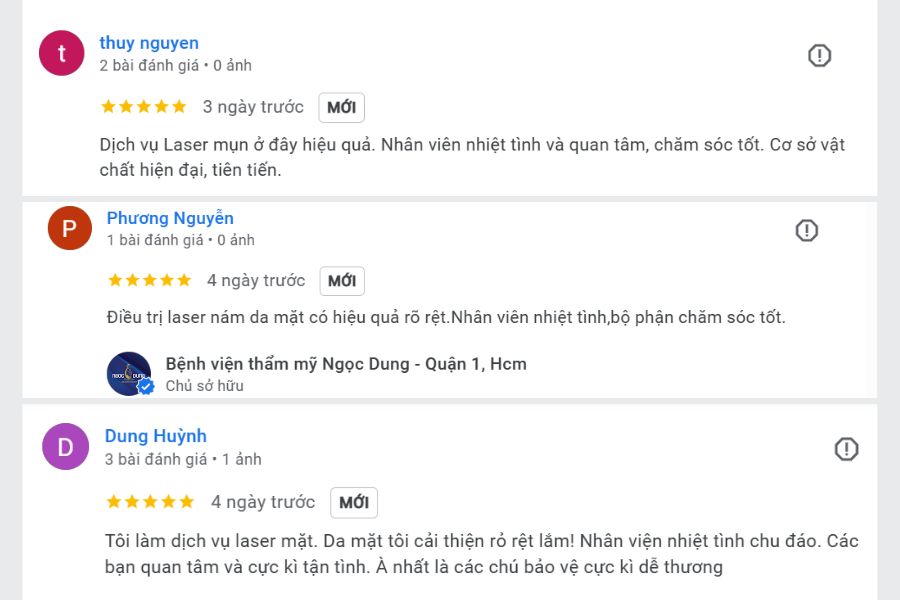The height and width of the screenshot is (600, 900).
Task: Report Dung Huỳnh's review via flag icon
Action: [846, 449]
